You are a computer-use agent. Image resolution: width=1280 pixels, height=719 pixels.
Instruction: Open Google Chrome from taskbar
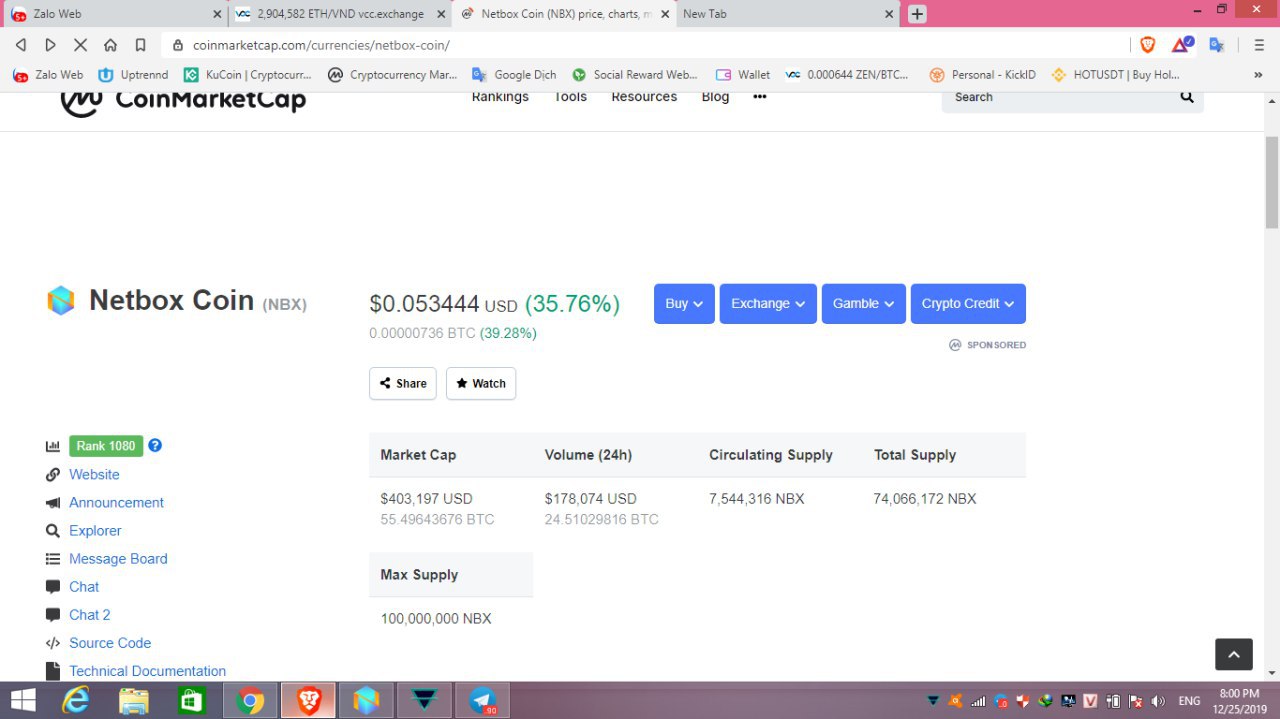(x=250, y=700)
